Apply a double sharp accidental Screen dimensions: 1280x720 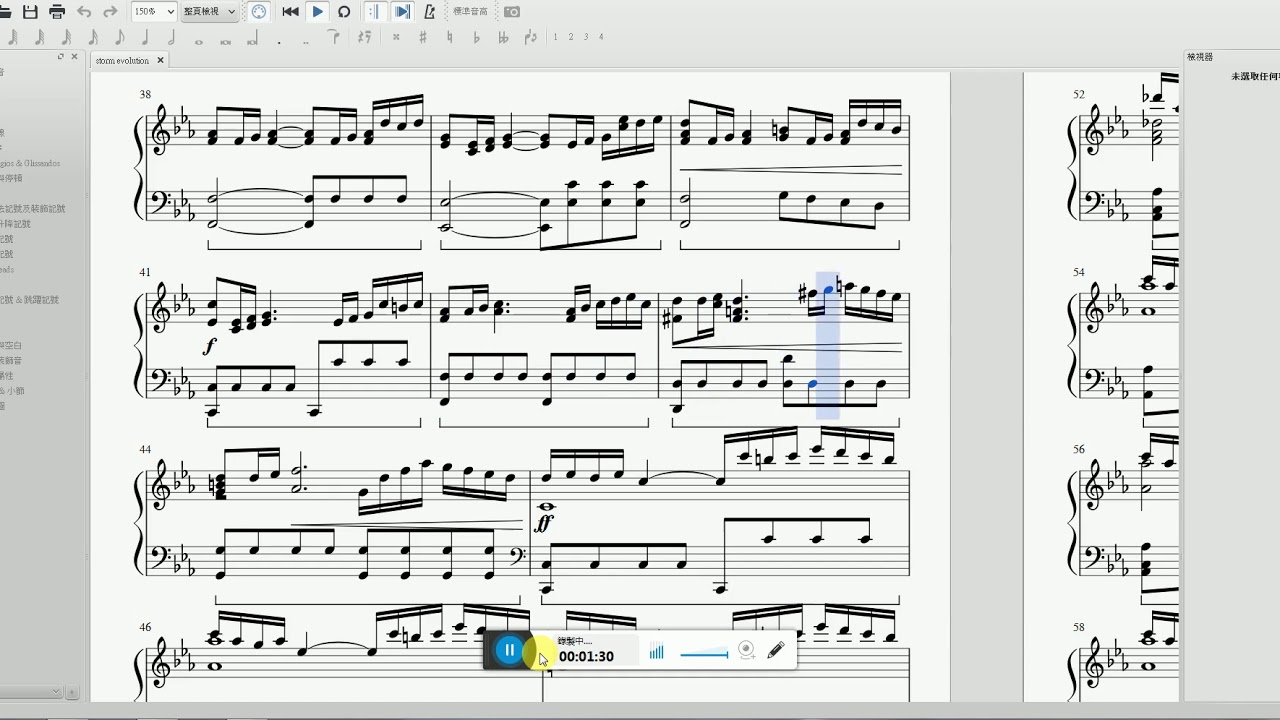[x=396, y=38]
